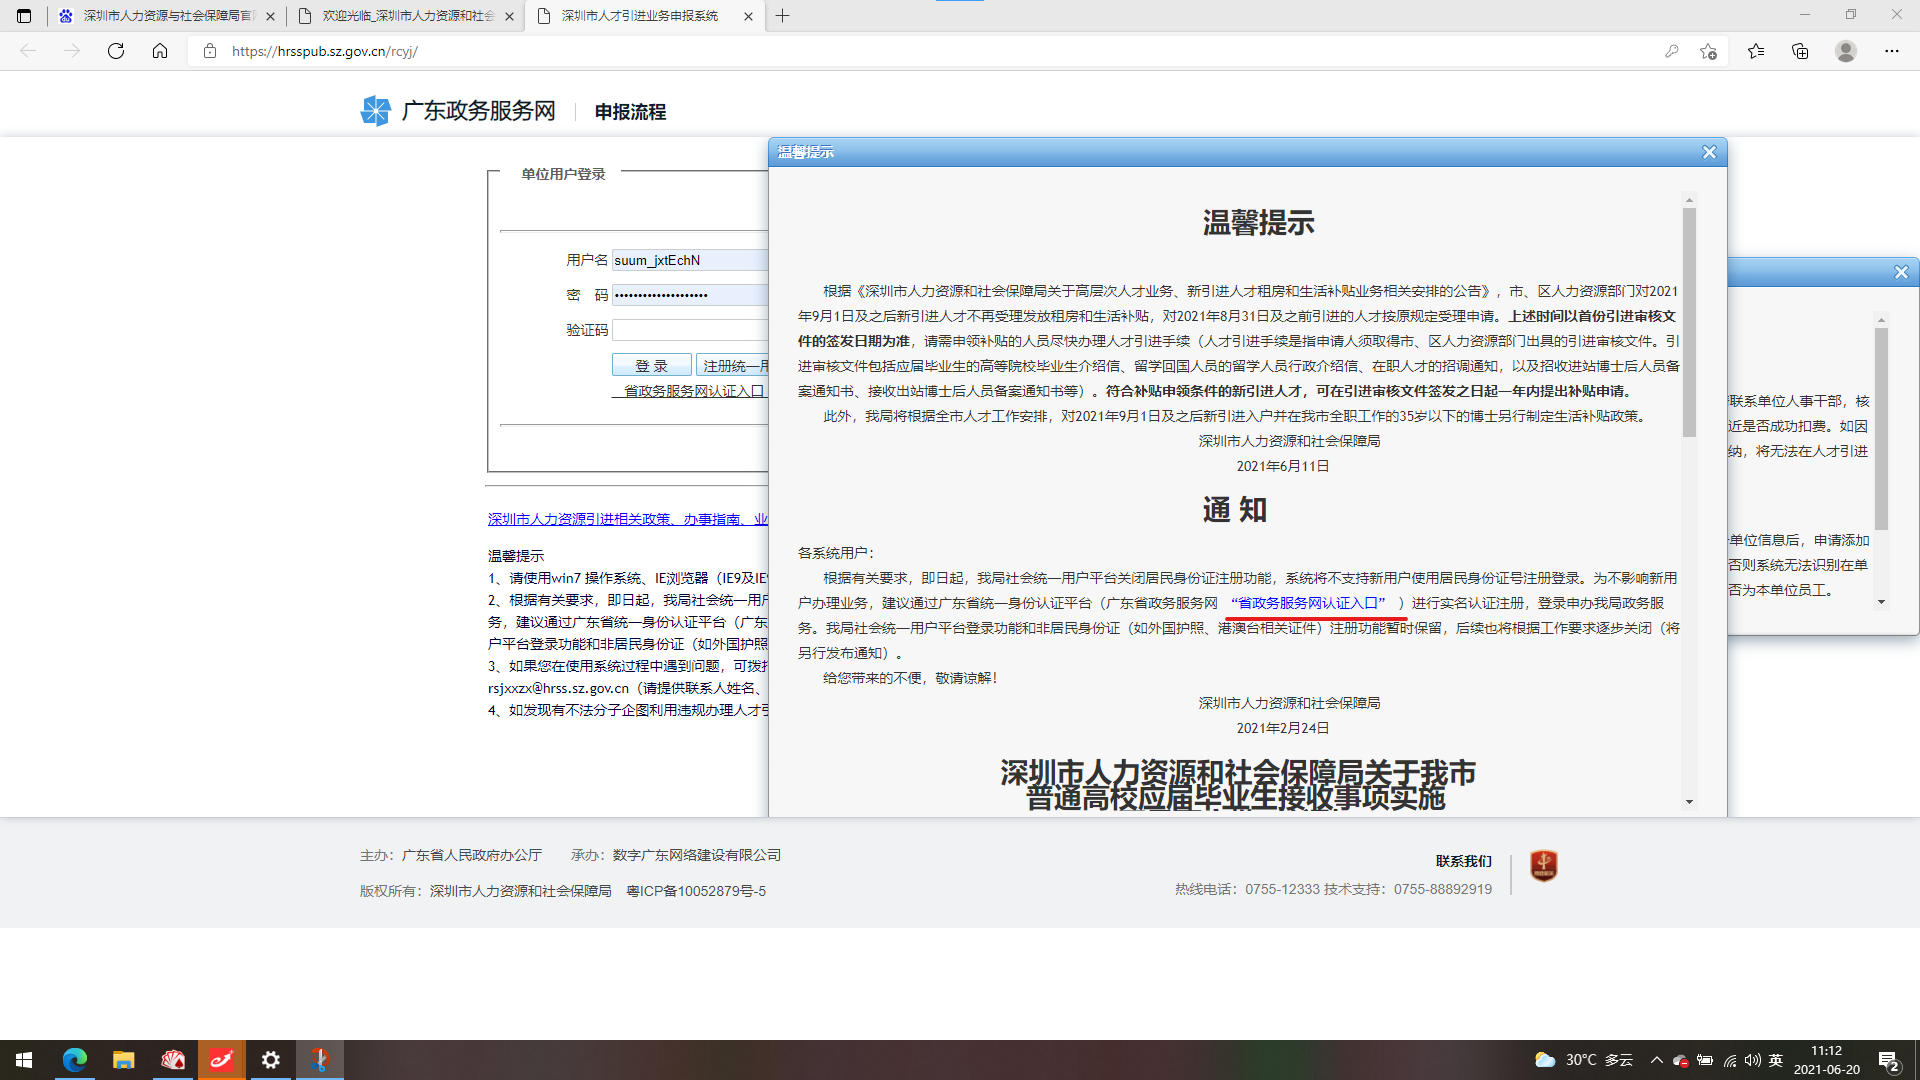Show hidden system tray icons chevron
This screenshot has height=1080, width=1920.
coord(1657,1060)
